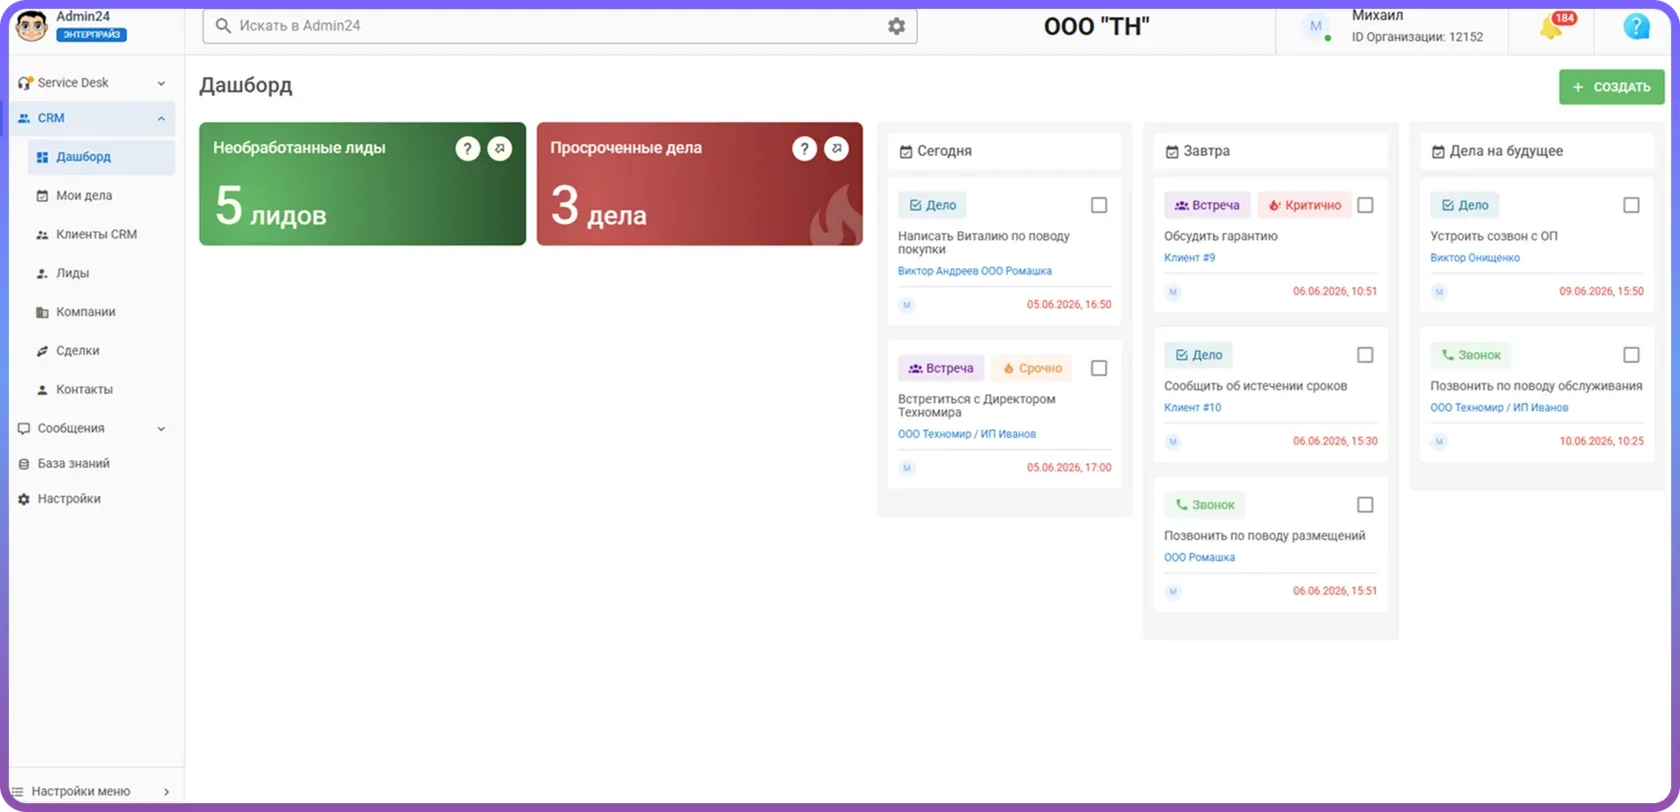
Task: Open Настройки меню at sidebar bottom
Action: click(92, 791)
